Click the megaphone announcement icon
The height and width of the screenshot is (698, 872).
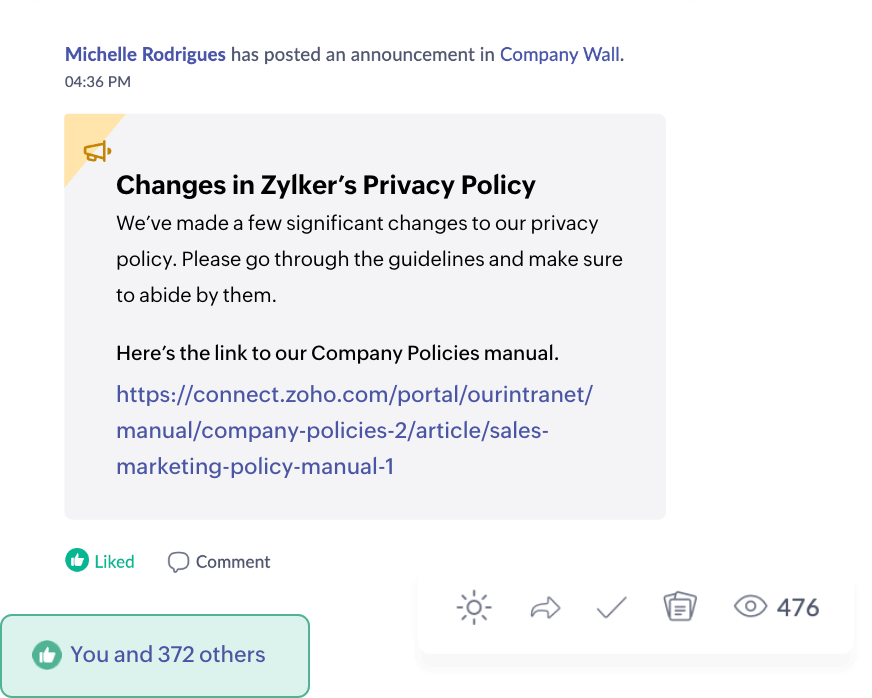coord(97,151)
